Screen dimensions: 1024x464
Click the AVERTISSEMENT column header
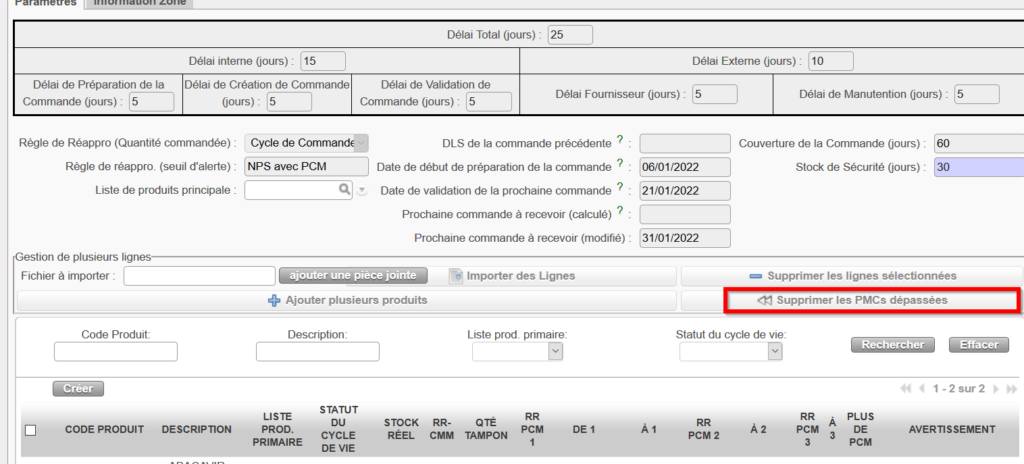(952, 429)
